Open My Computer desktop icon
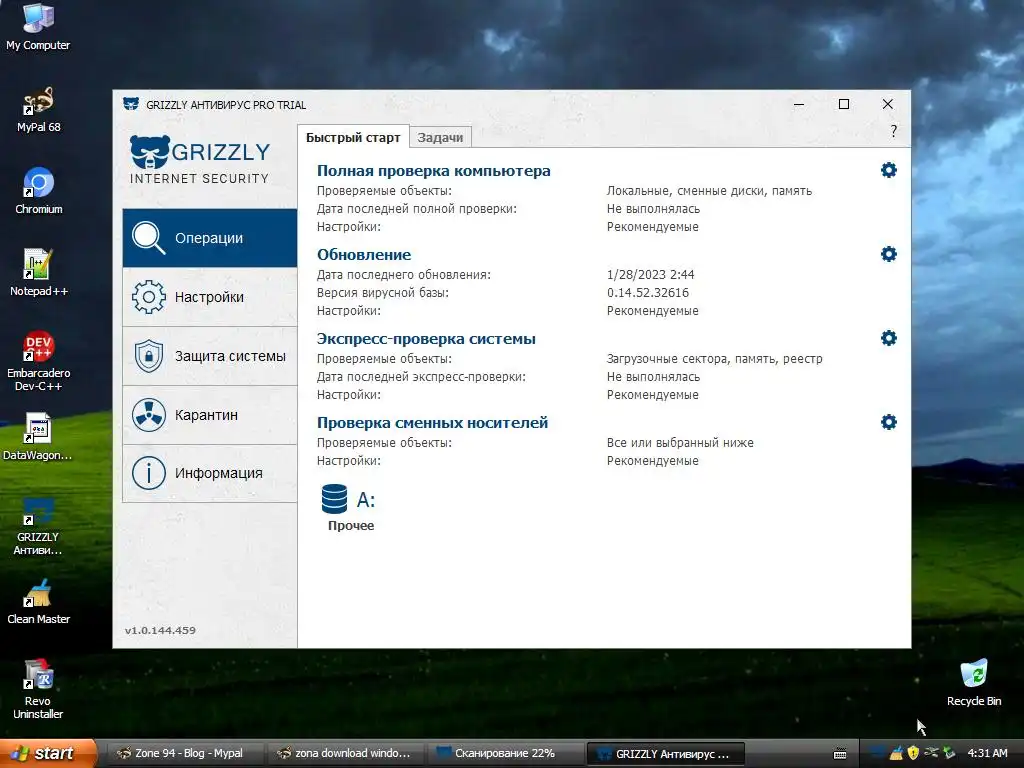The width and height of the screenshot is (1024, 768). tap(38, 27)
